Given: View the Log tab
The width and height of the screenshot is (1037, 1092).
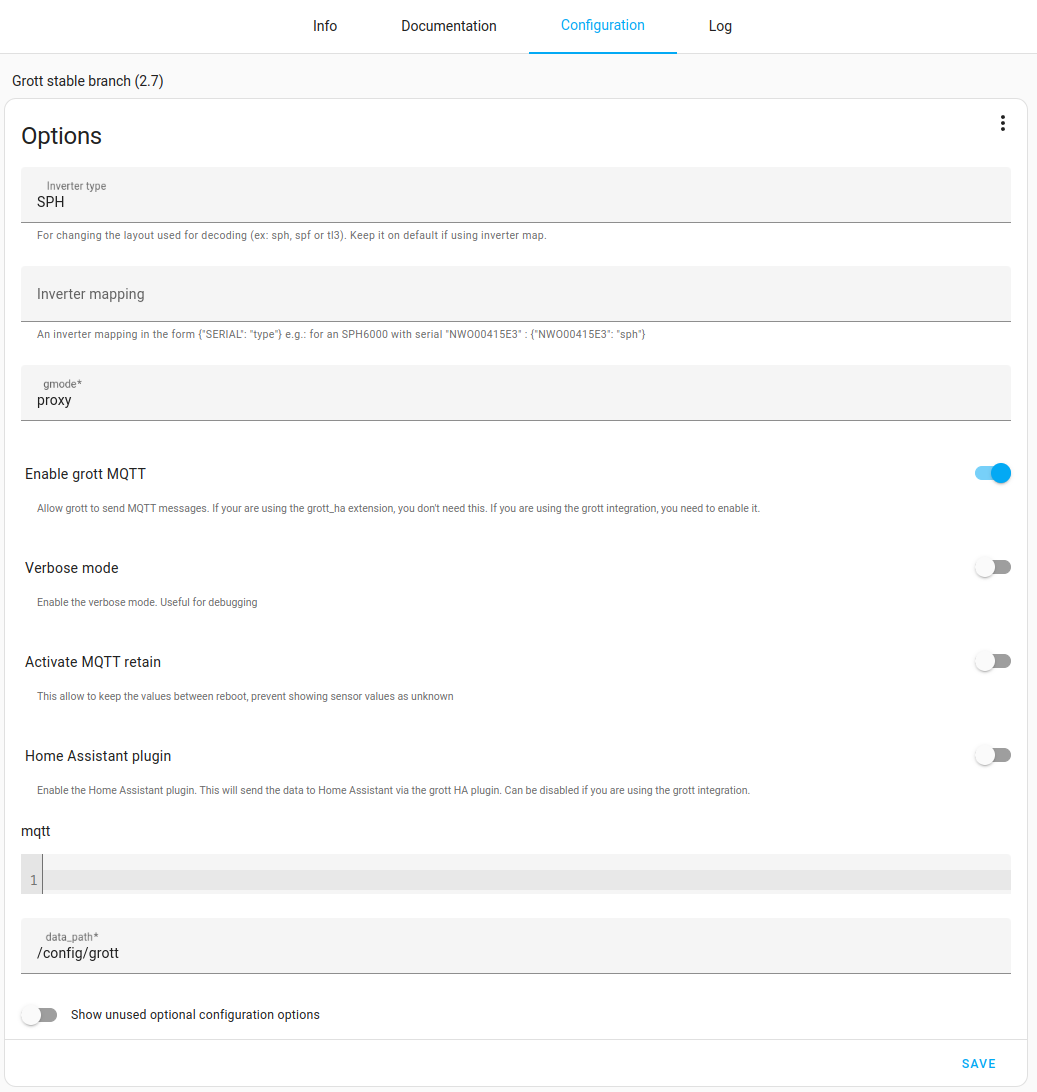Looking at the screenshot, I should click(720, 26).
